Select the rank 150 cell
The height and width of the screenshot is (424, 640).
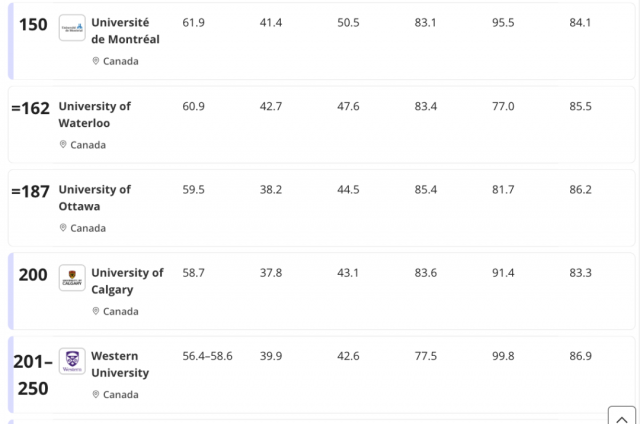point(33,25)
